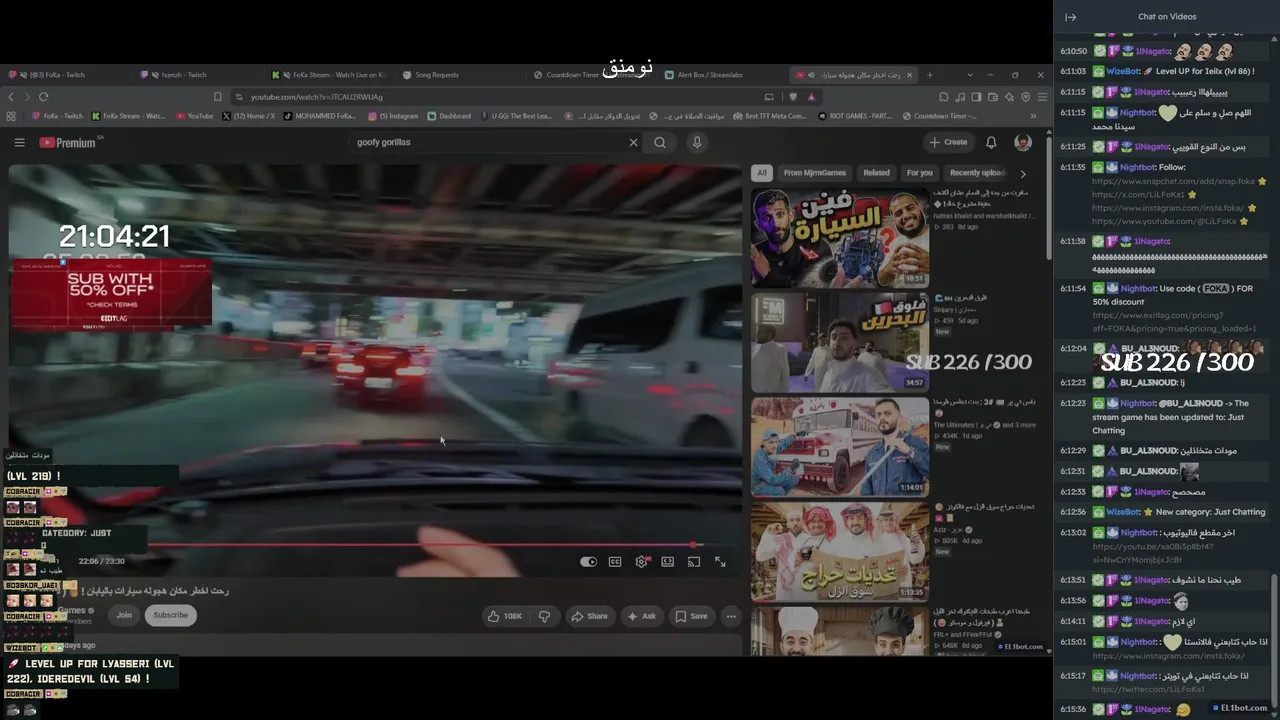This screenshot has height=720, width=1280.
Task: Open YouTube notifications bell
Action: pyautogui.click(x=991, y=142)
